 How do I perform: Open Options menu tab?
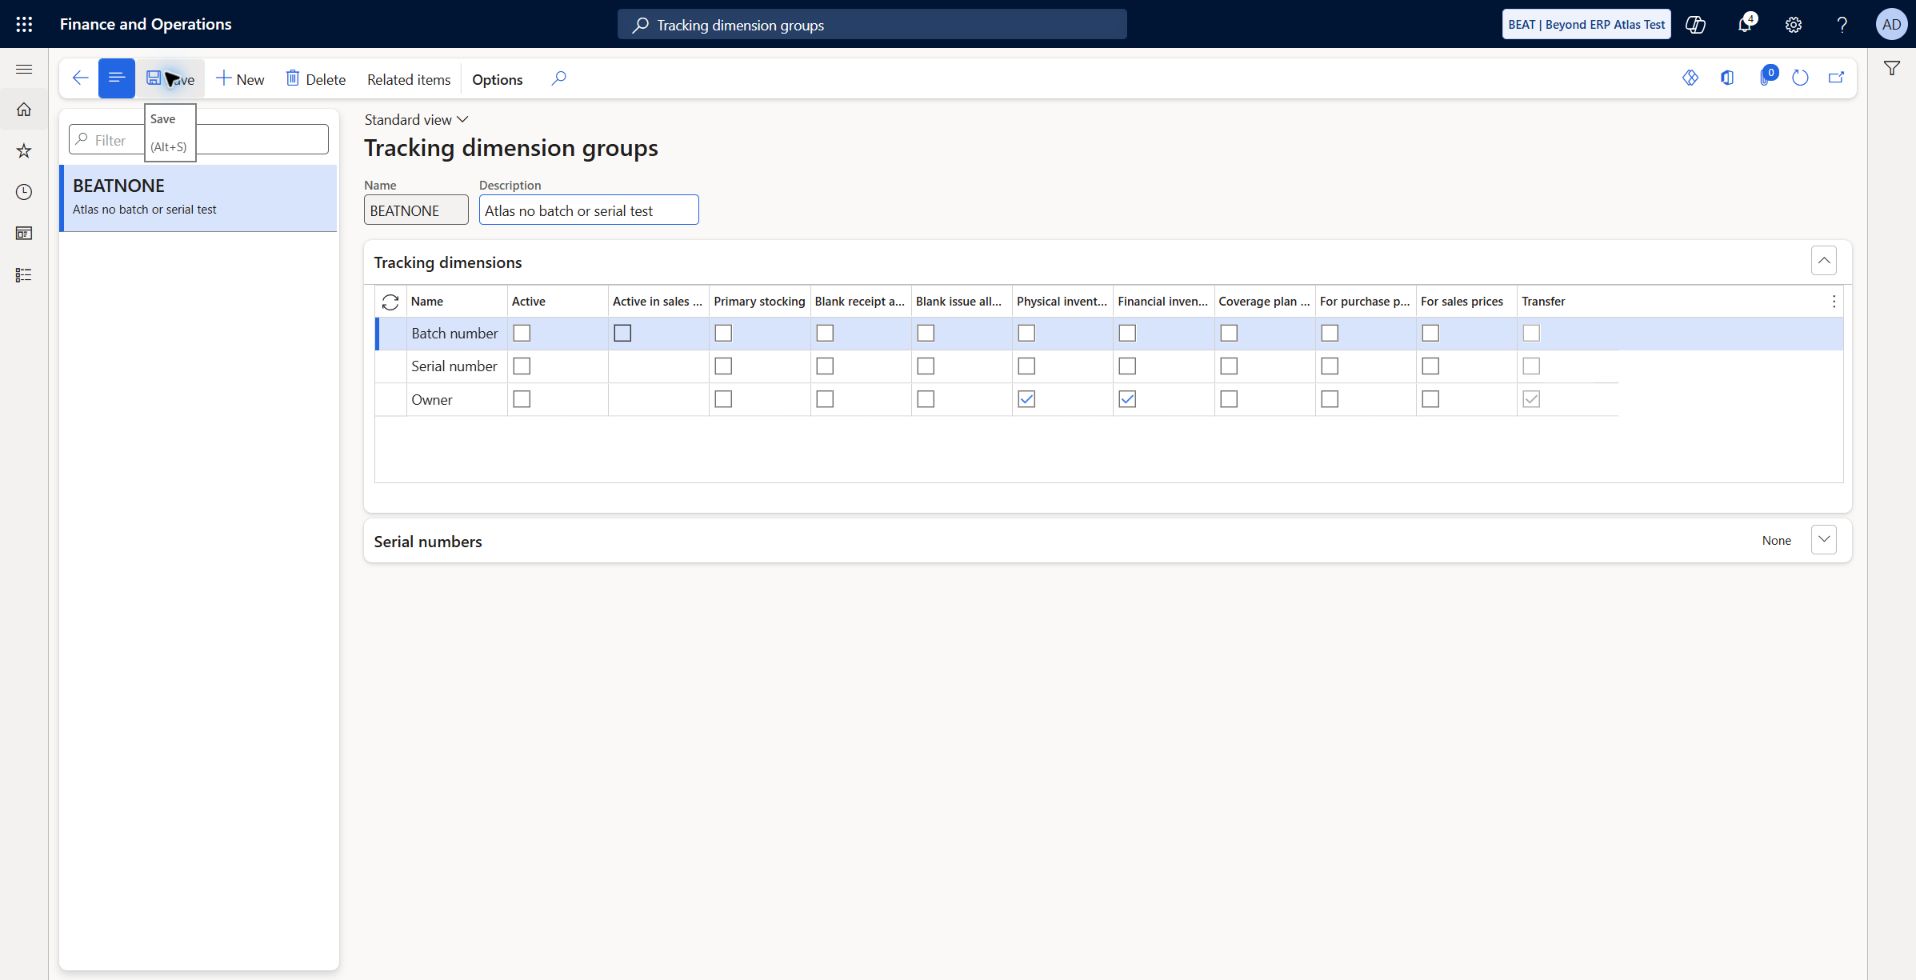497,79
